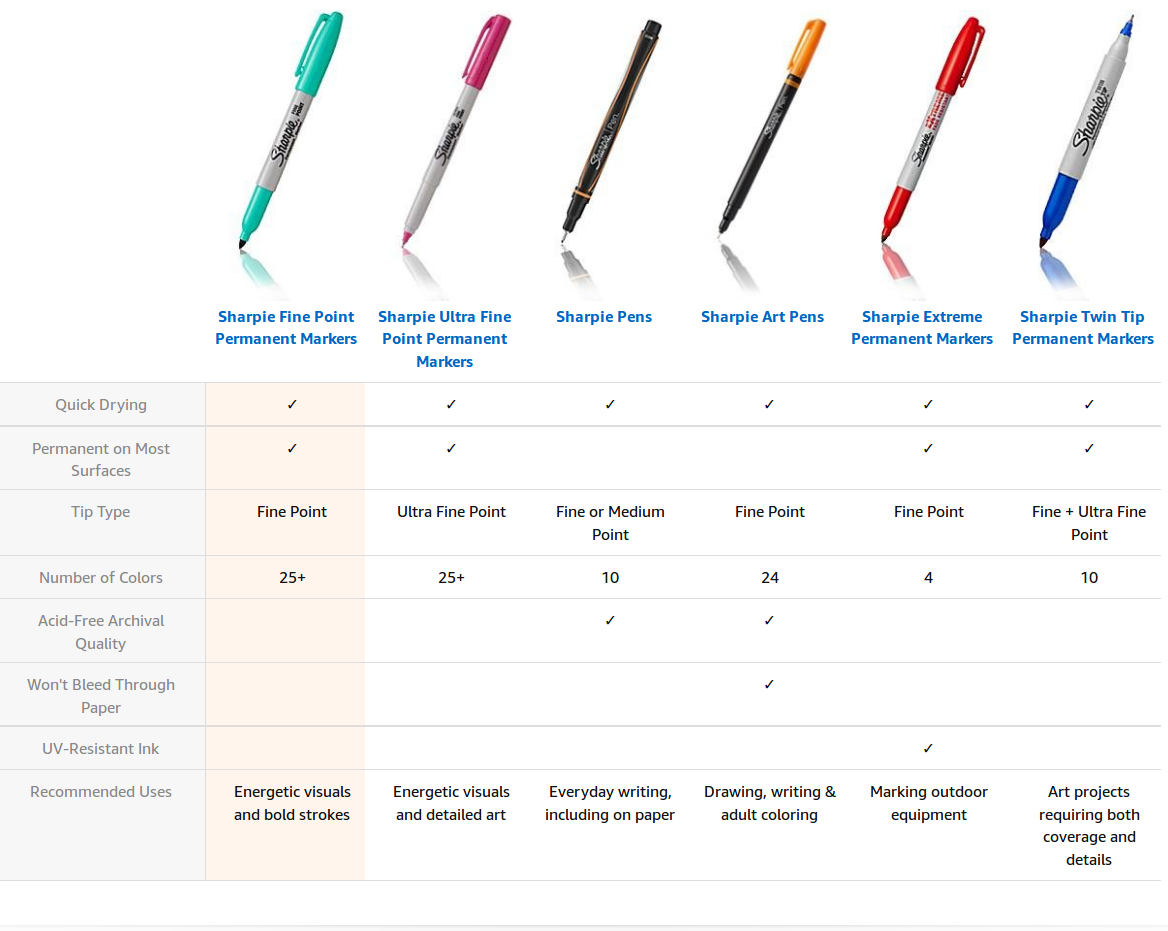Open Sharpie Extreme Permanent Markers link

point(922,328)
